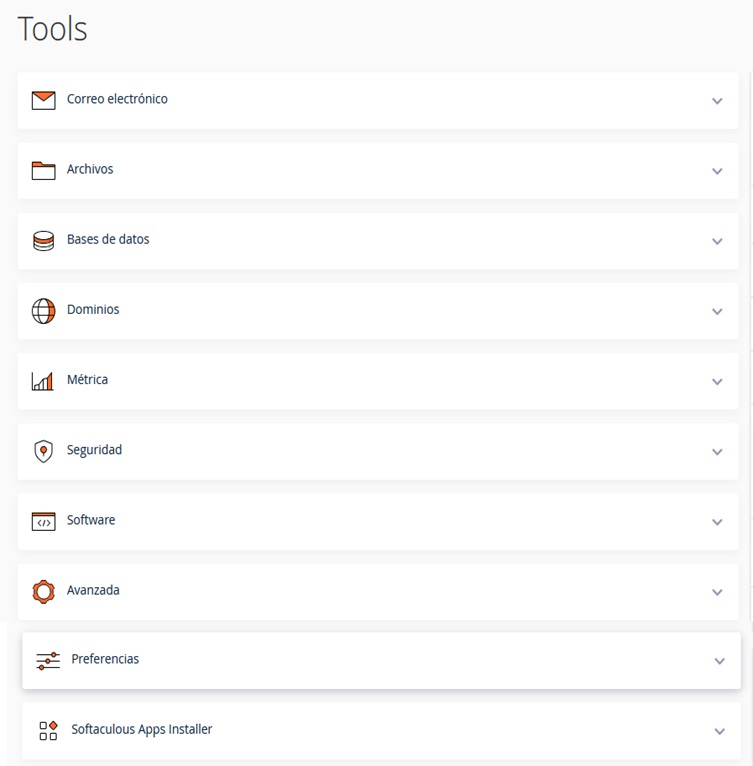Click the shield icon for Seguridad
753x766 pixels.
click(43, 451)
